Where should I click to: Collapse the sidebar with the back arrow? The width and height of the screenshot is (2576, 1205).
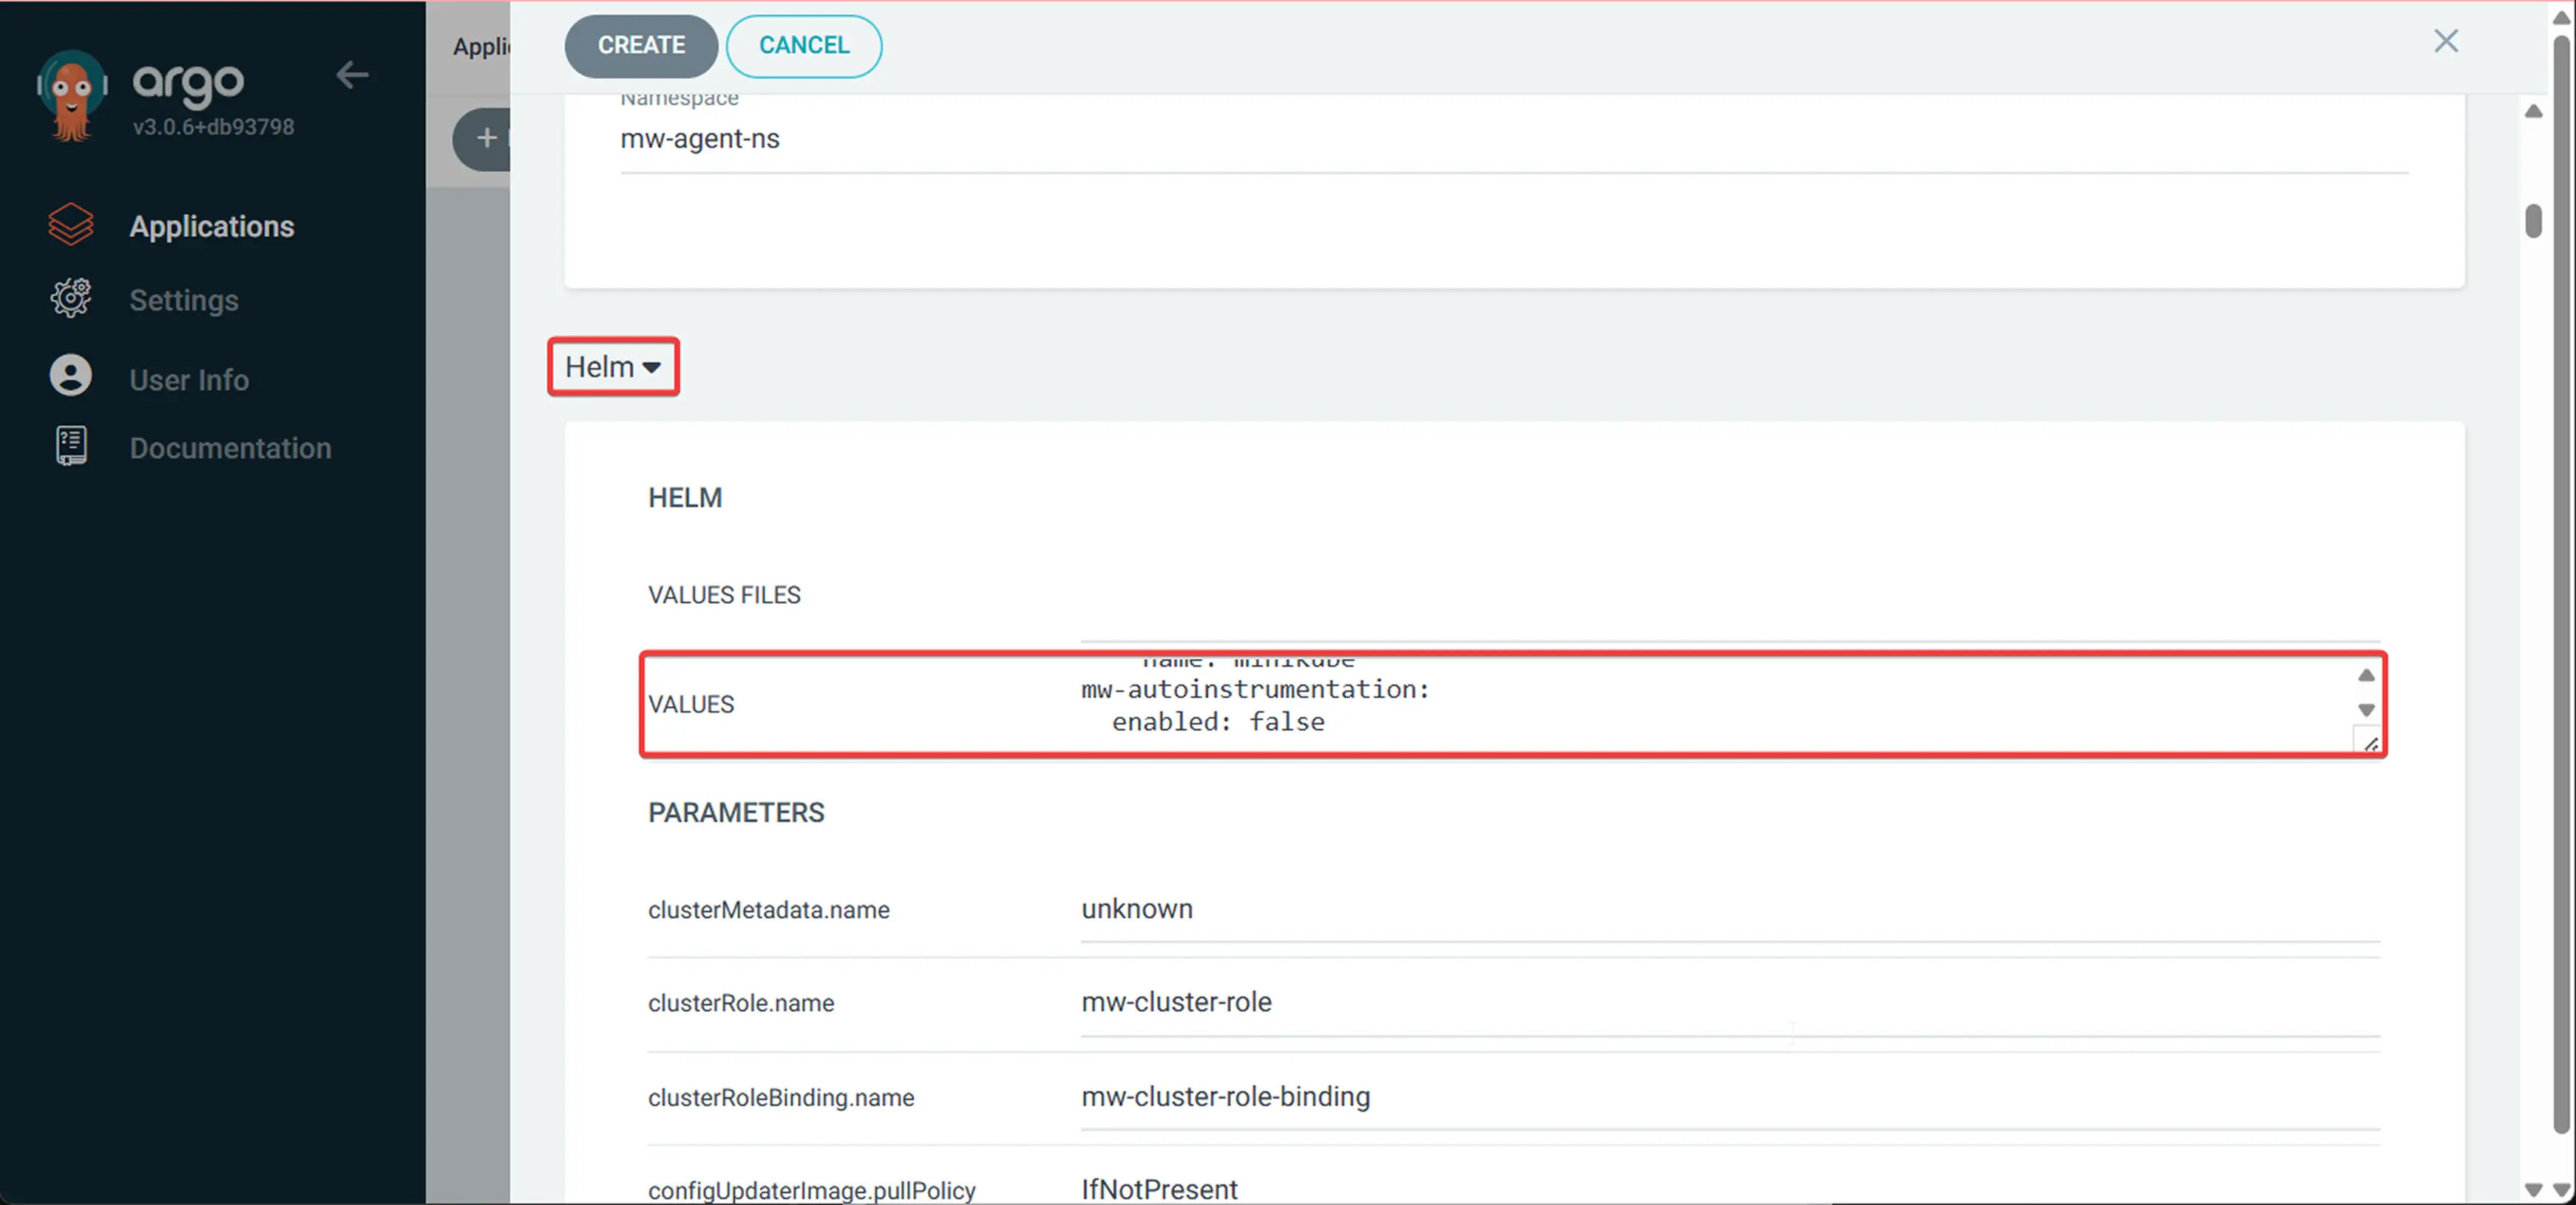coord(352,75)
